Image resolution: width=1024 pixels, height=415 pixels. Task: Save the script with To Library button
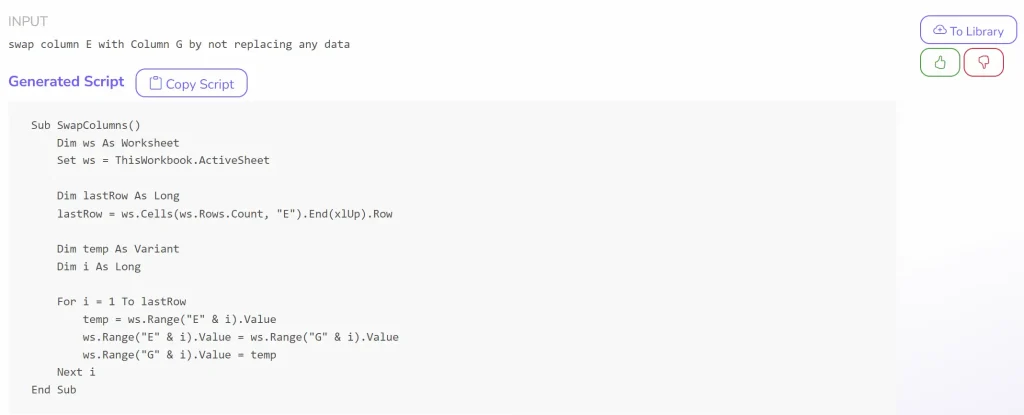tap(968, 31)
